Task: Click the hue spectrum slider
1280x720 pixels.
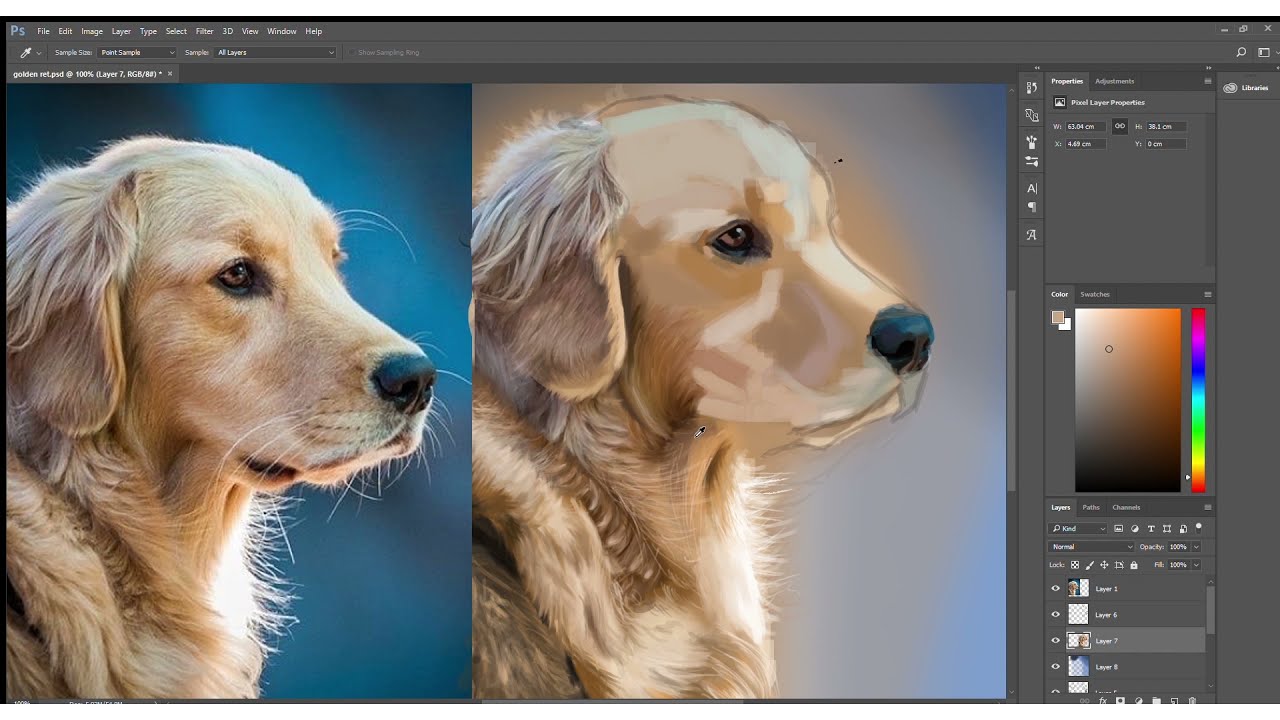Action: (1198, 400)
